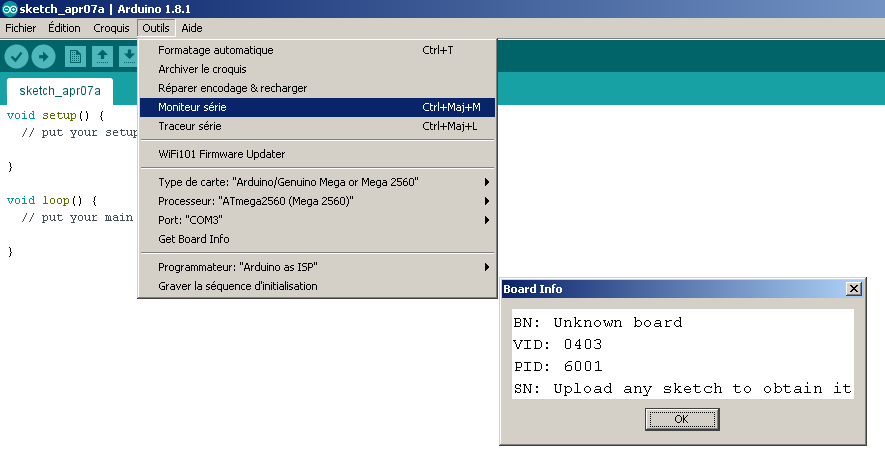Select Get Board Info
Image resolution: width=885 pixels, height=459 pixels.
317,239
